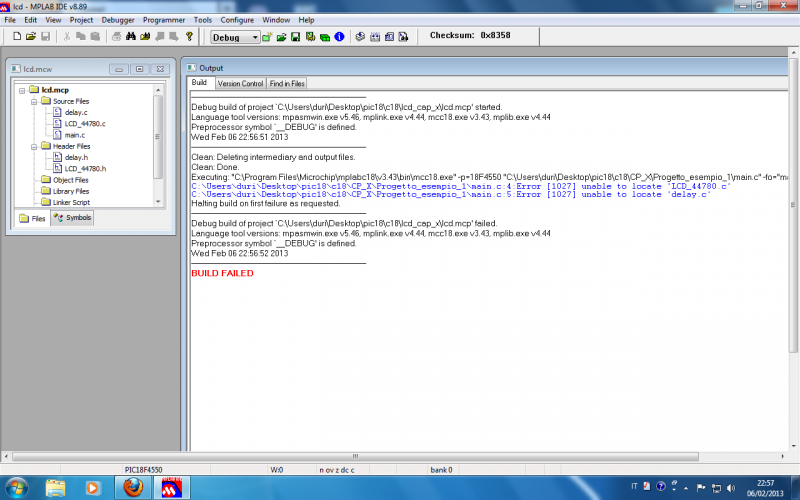Collapse the Source Files folder

coord(34,102)
